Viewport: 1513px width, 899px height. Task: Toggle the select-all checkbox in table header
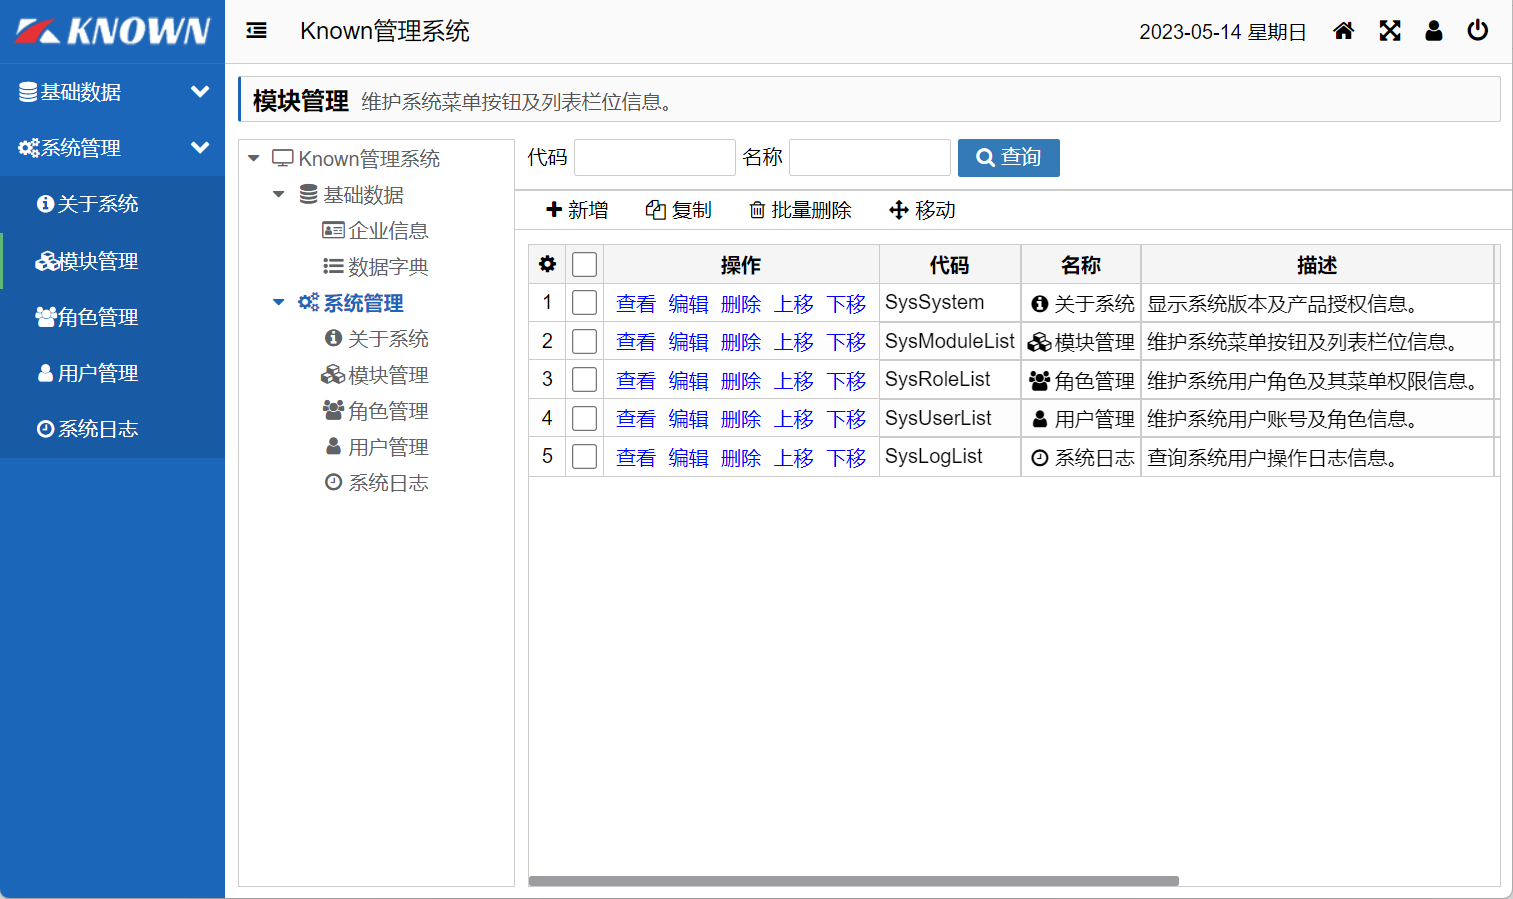[x=584, y=264]
